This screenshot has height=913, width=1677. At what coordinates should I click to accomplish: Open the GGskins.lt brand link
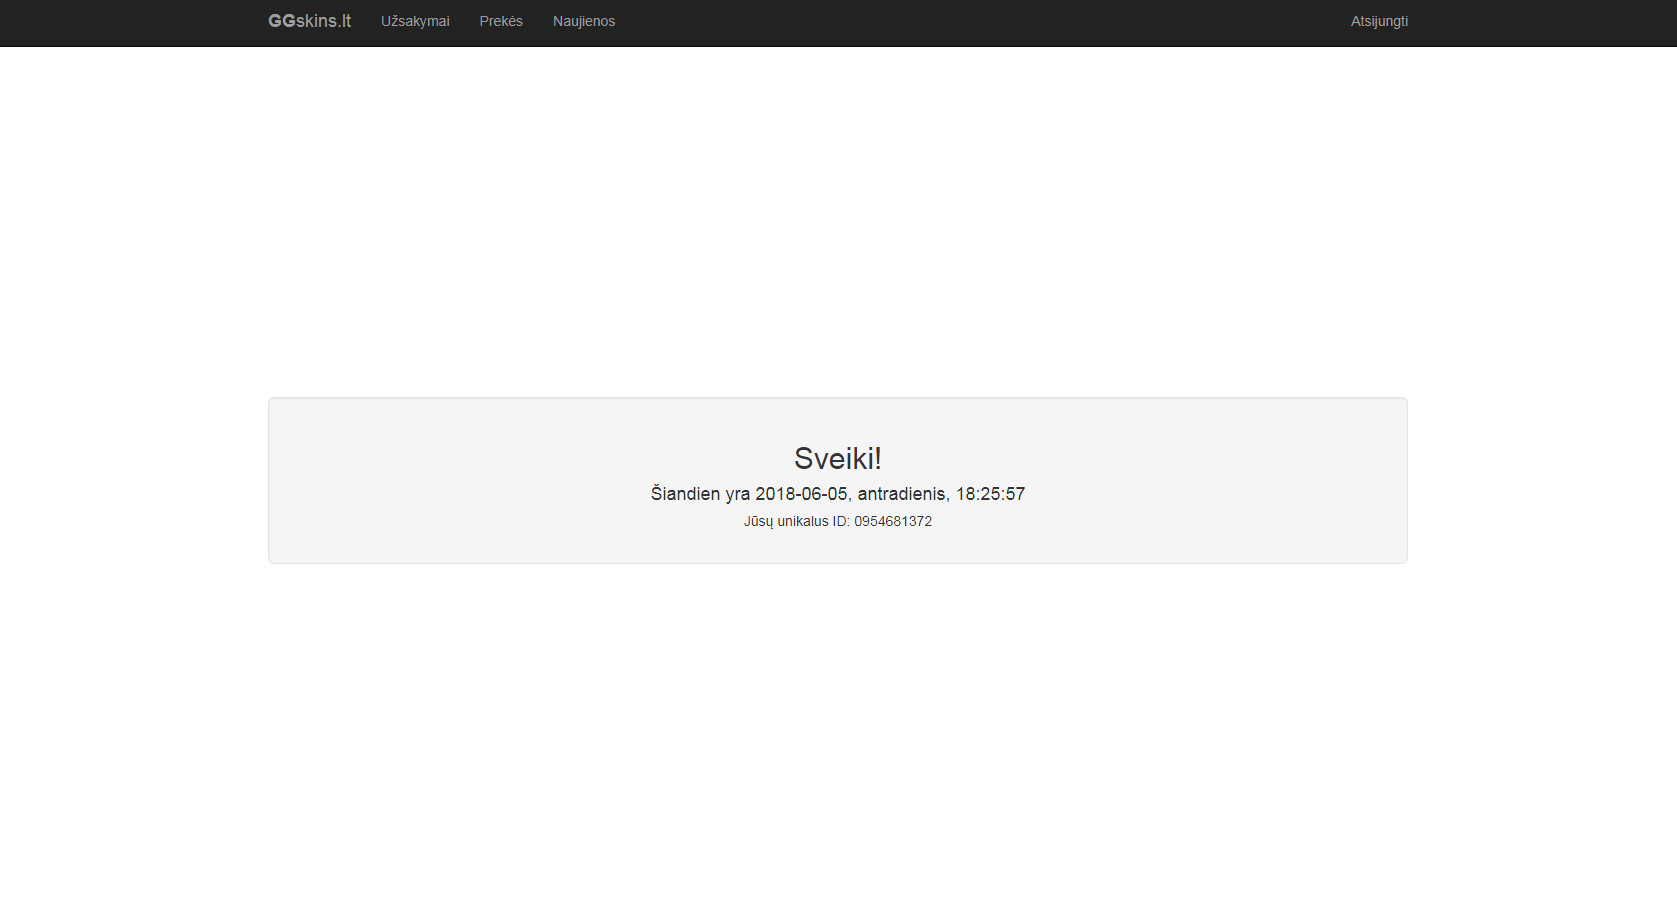pyautogui.click(x=309, y=21)
